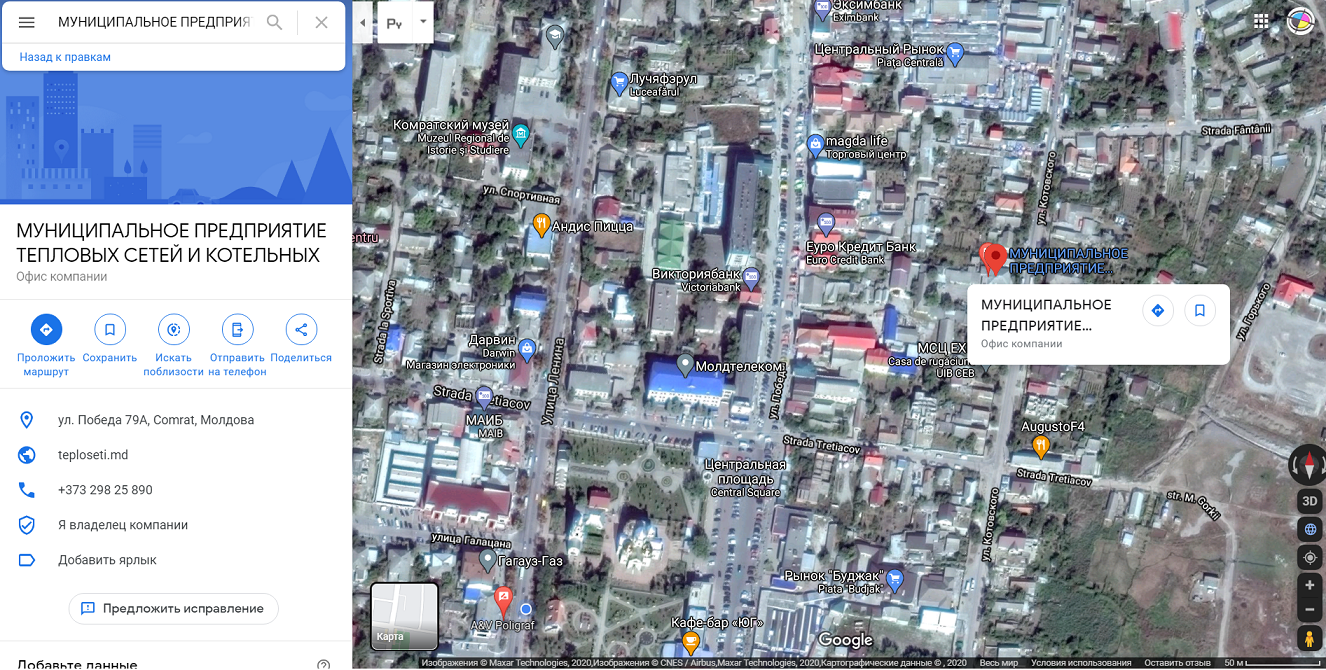Open the Google apps grid
The width and height of the screenshot is (1326, 670).
[1261, 21]
